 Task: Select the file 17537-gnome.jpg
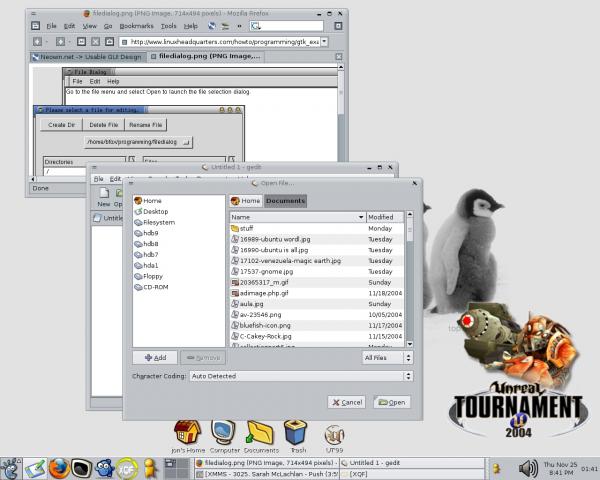pos(317,271)
